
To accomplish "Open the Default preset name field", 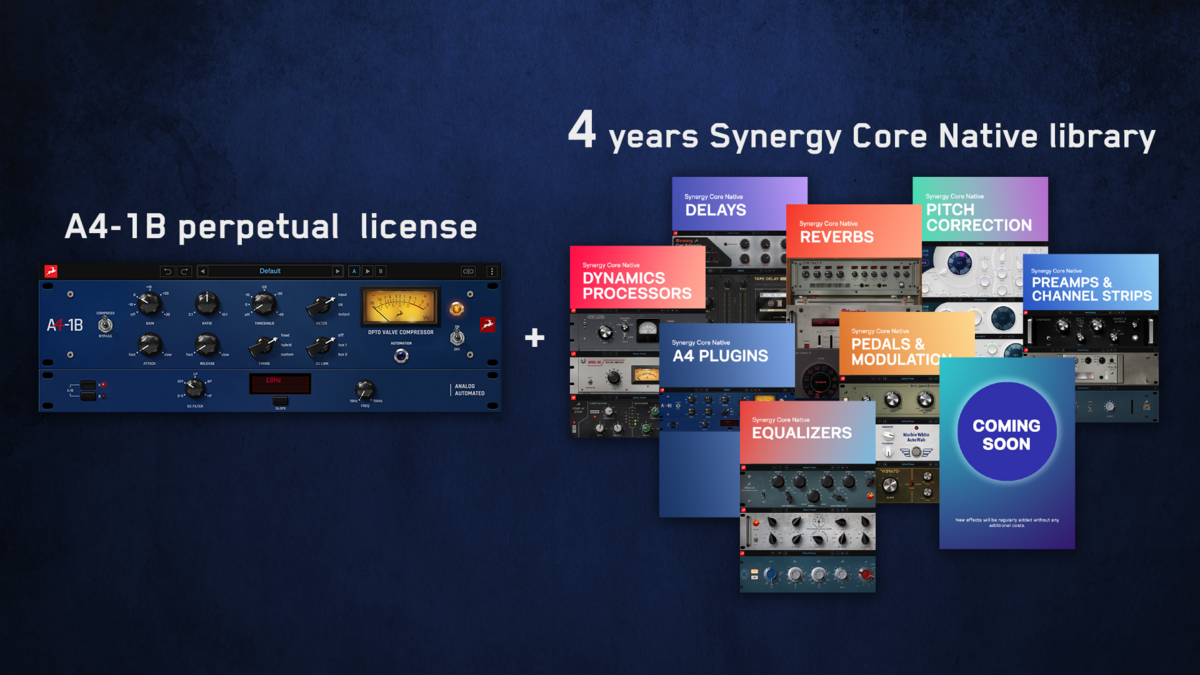I will (268, 271).
